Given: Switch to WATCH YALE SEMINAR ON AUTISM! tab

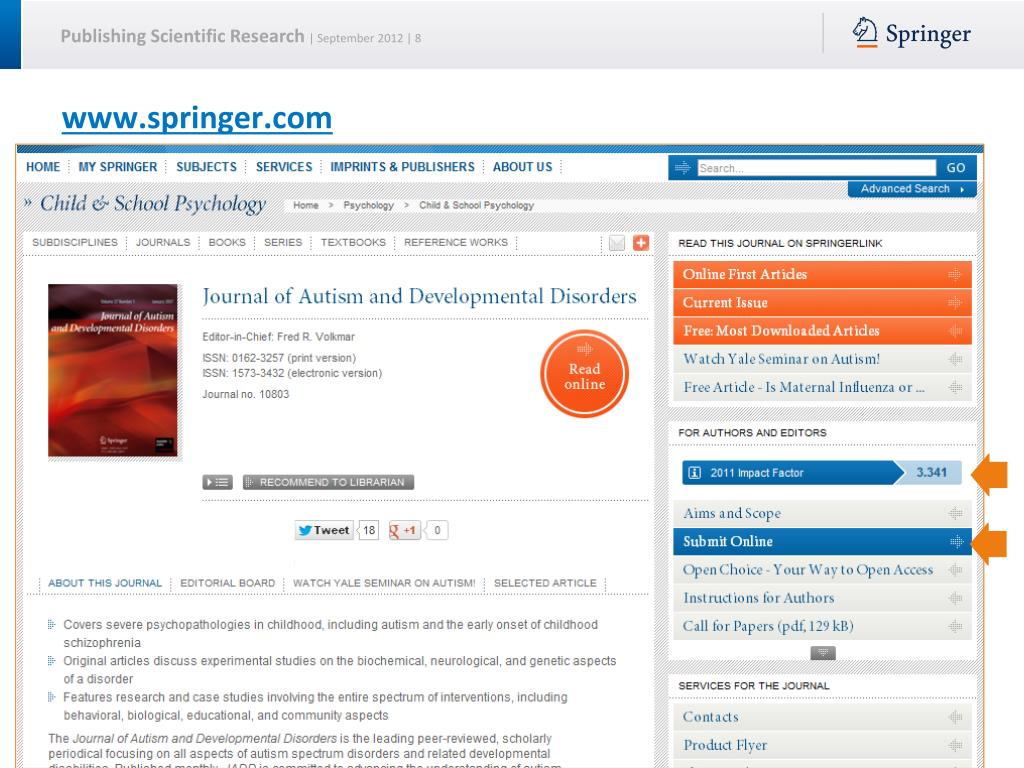Looking at the screenshot, I should click(x=384, y=583).
